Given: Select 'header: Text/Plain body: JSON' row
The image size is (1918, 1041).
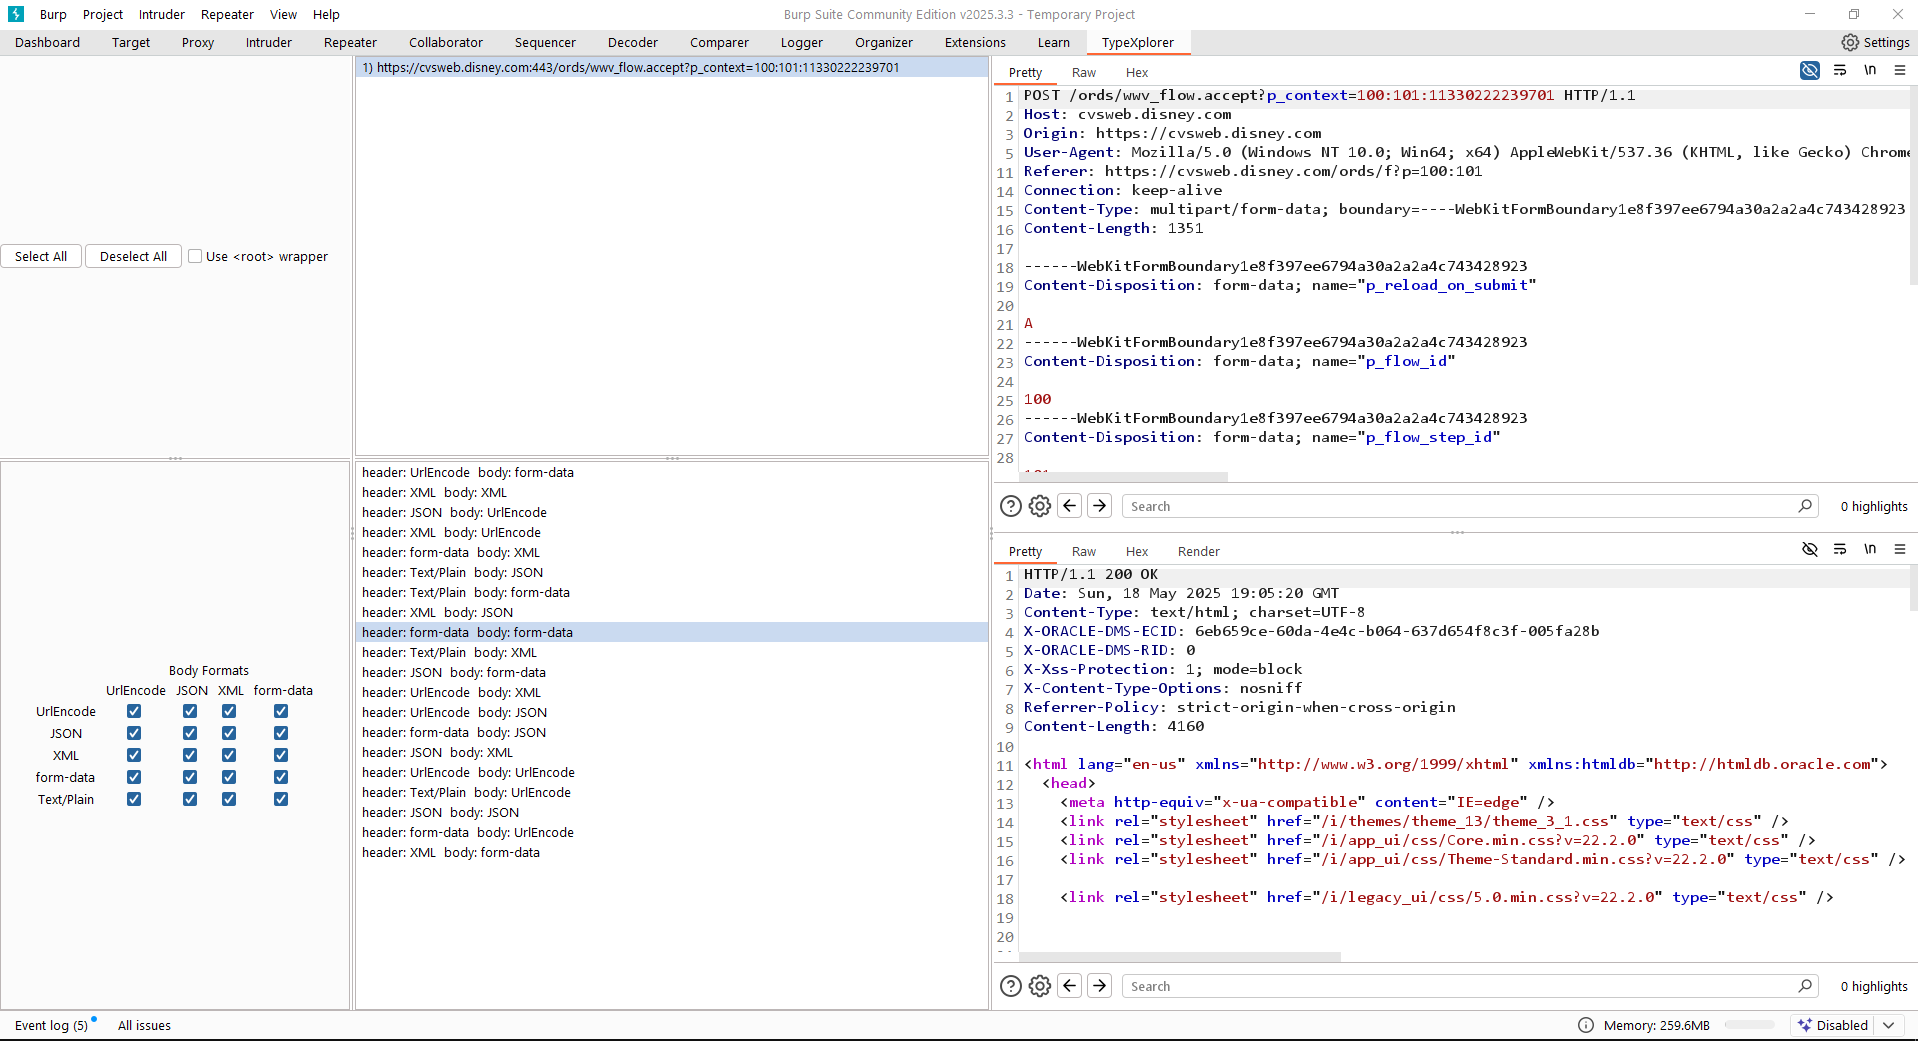Looking at the screenshot, I should pyautogui.click(x=672, y=572).
